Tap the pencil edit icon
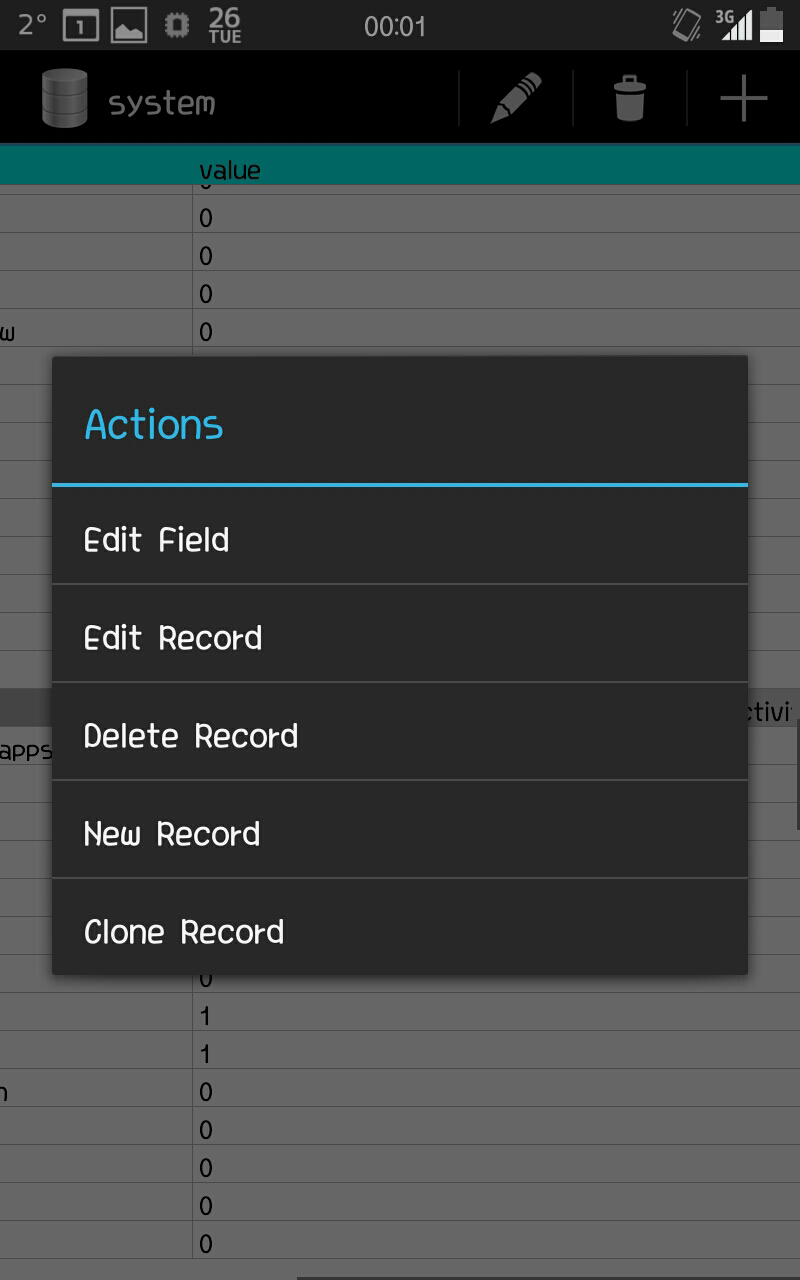 coord(516,98)
